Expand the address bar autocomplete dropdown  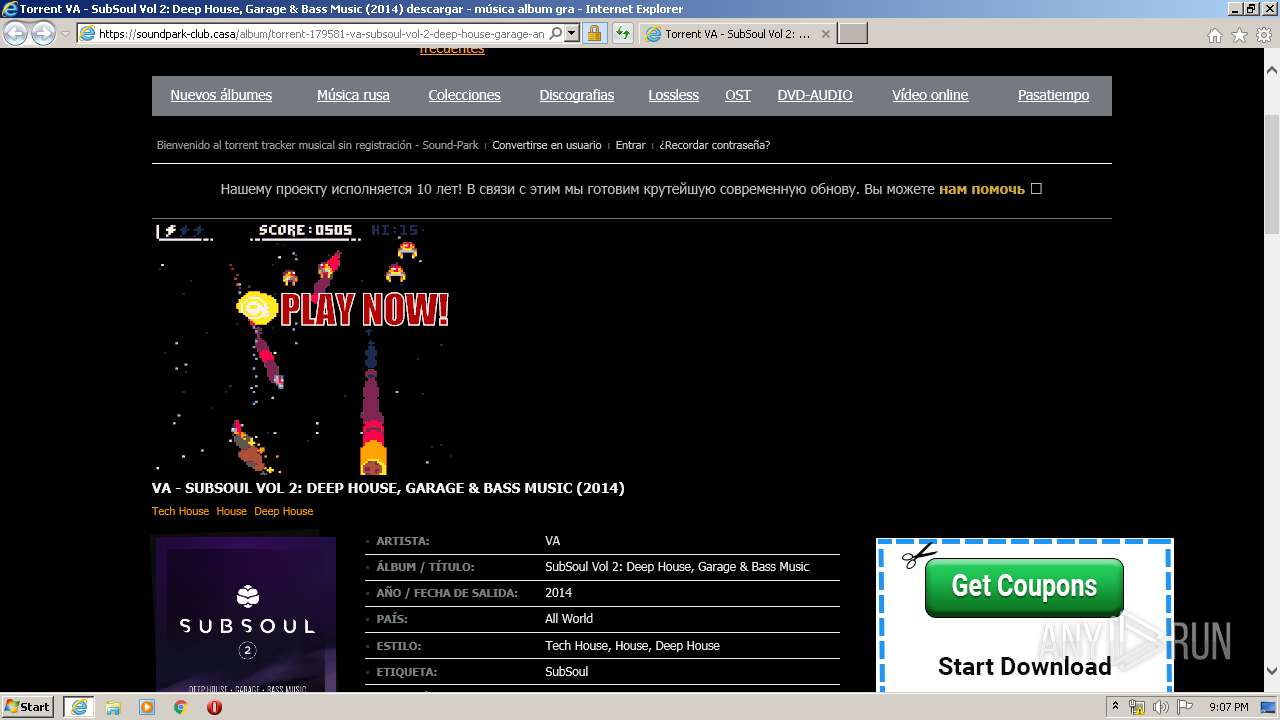coord(572,34)
